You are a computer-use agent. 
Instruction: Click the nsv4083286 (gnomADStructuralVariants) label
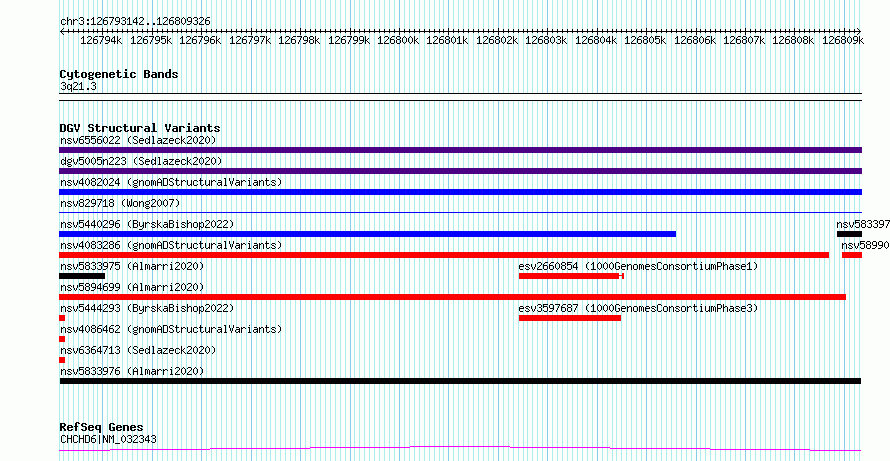pos(171,245)
